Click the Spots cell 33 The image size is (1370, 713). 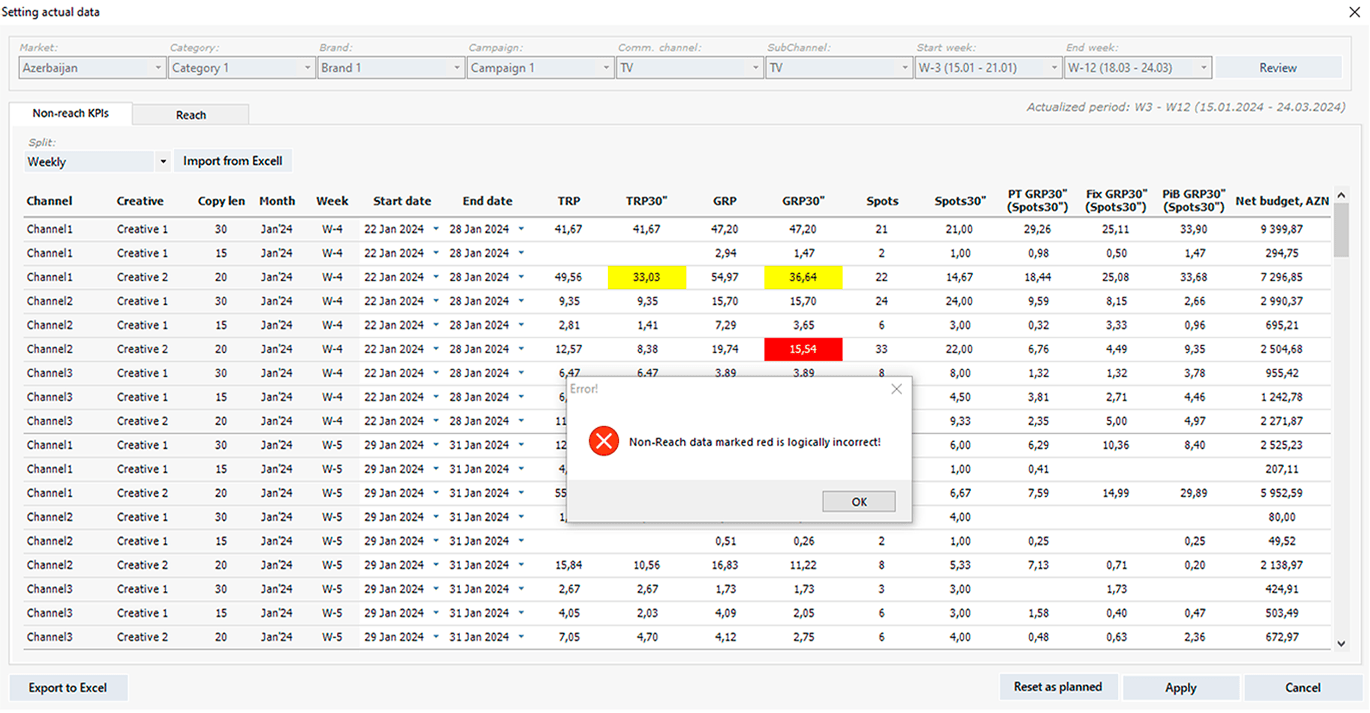tap(881, 349)
